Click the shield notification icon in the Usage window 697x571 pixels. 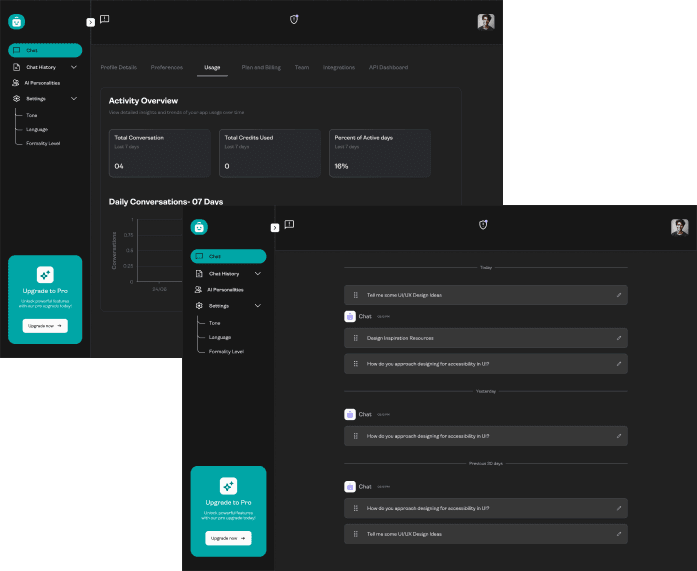[294, 19]
